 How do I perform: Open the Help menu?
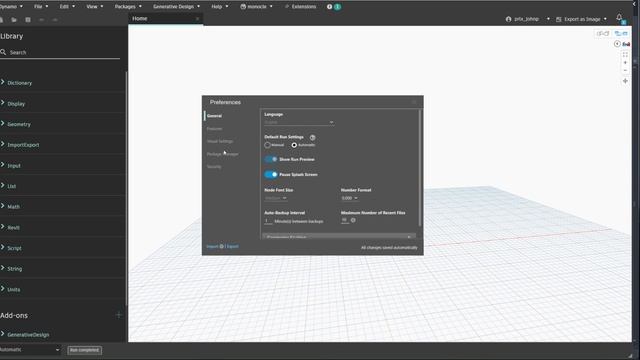coord(219,7)
